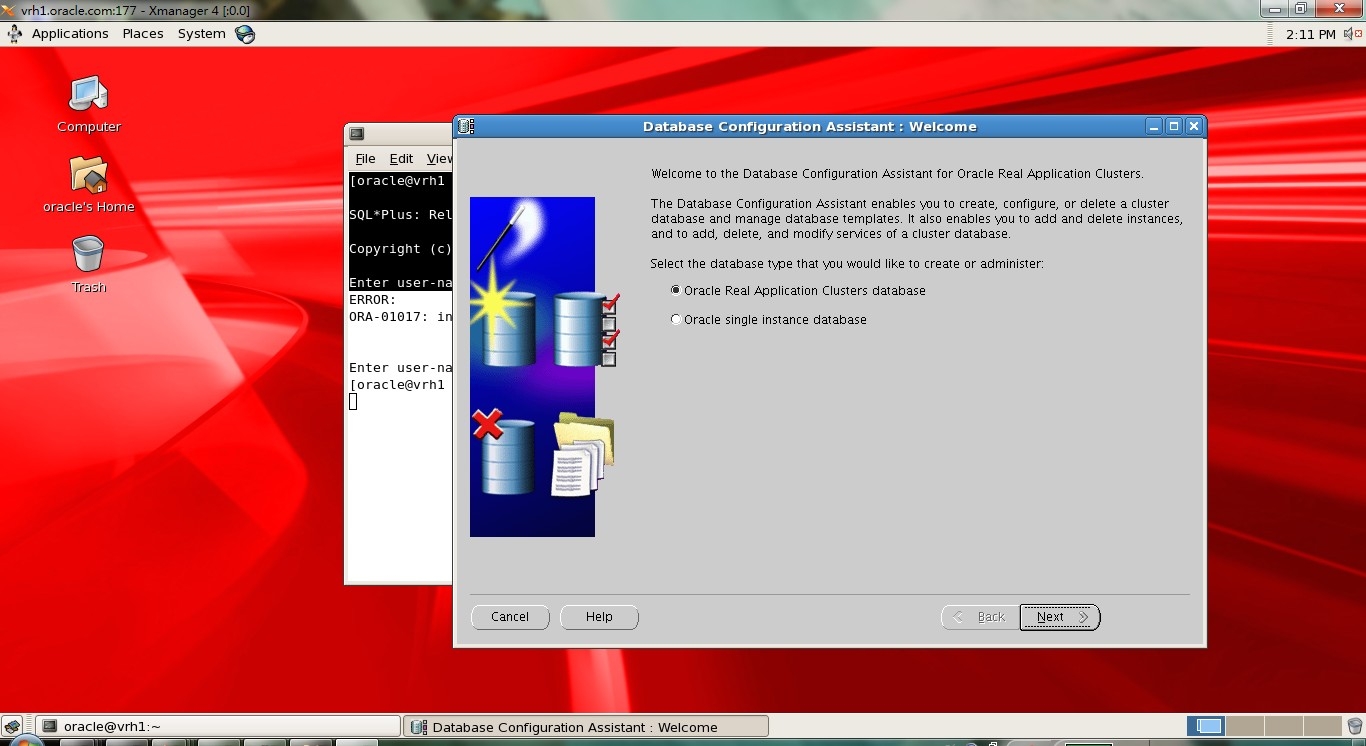Launch the web browser panel icon
1366x746 pixels.
pyautogui.click(x=245, y=34)
